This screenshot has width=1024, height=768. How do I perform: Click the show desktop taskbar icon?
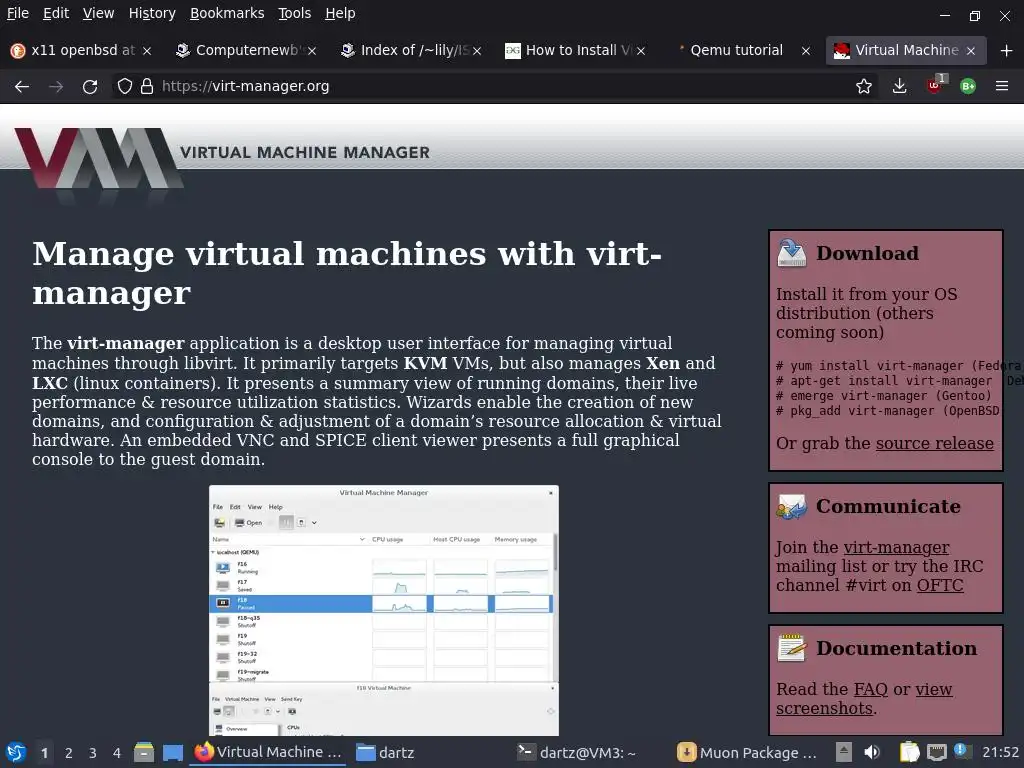[172, 753]
